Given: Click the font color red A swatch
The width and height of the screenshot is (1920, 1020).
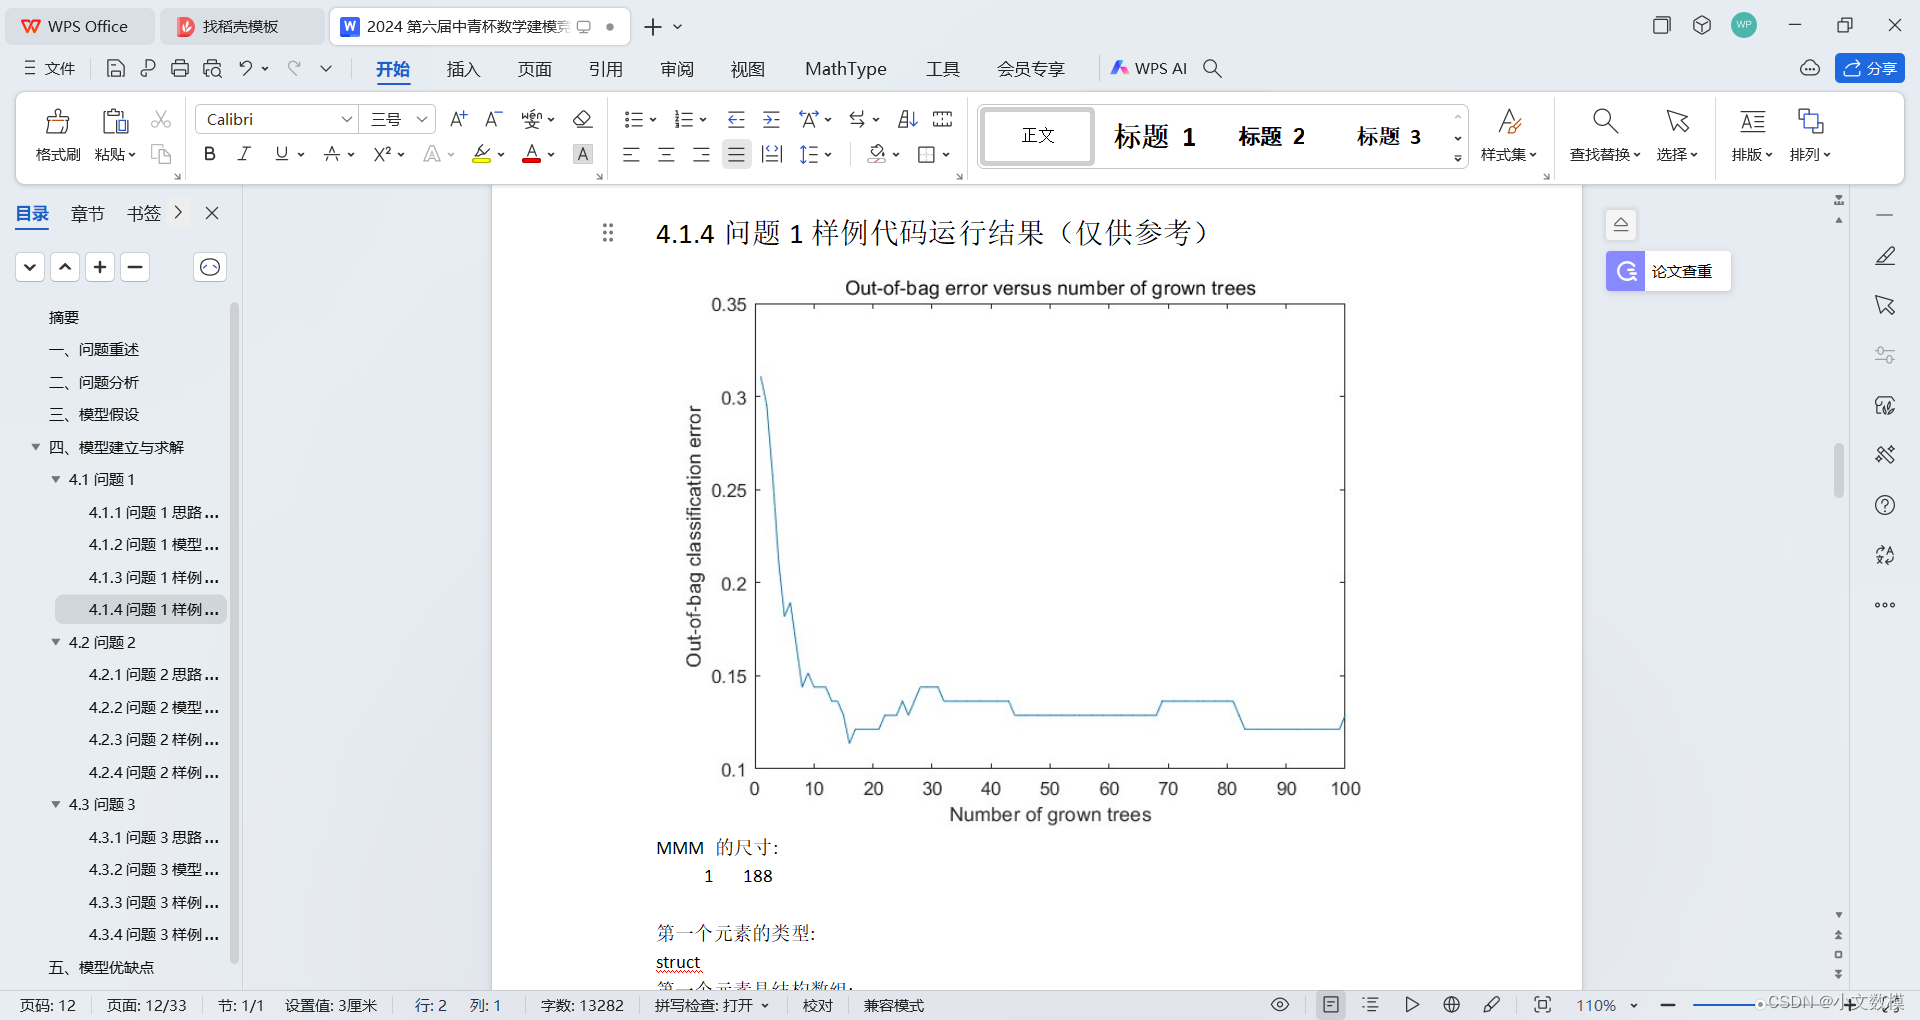Looking at the screenshot, I should (532, 154).
